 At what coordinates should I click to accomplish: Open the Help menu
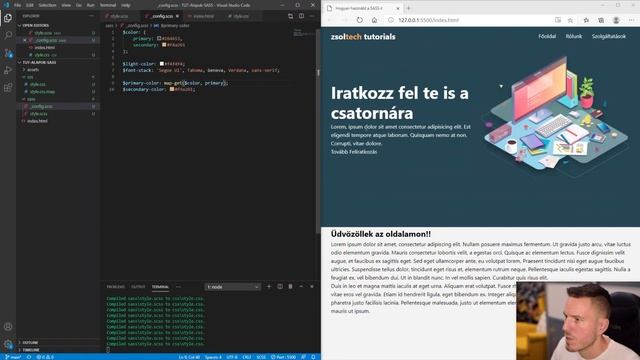point(126,5)
